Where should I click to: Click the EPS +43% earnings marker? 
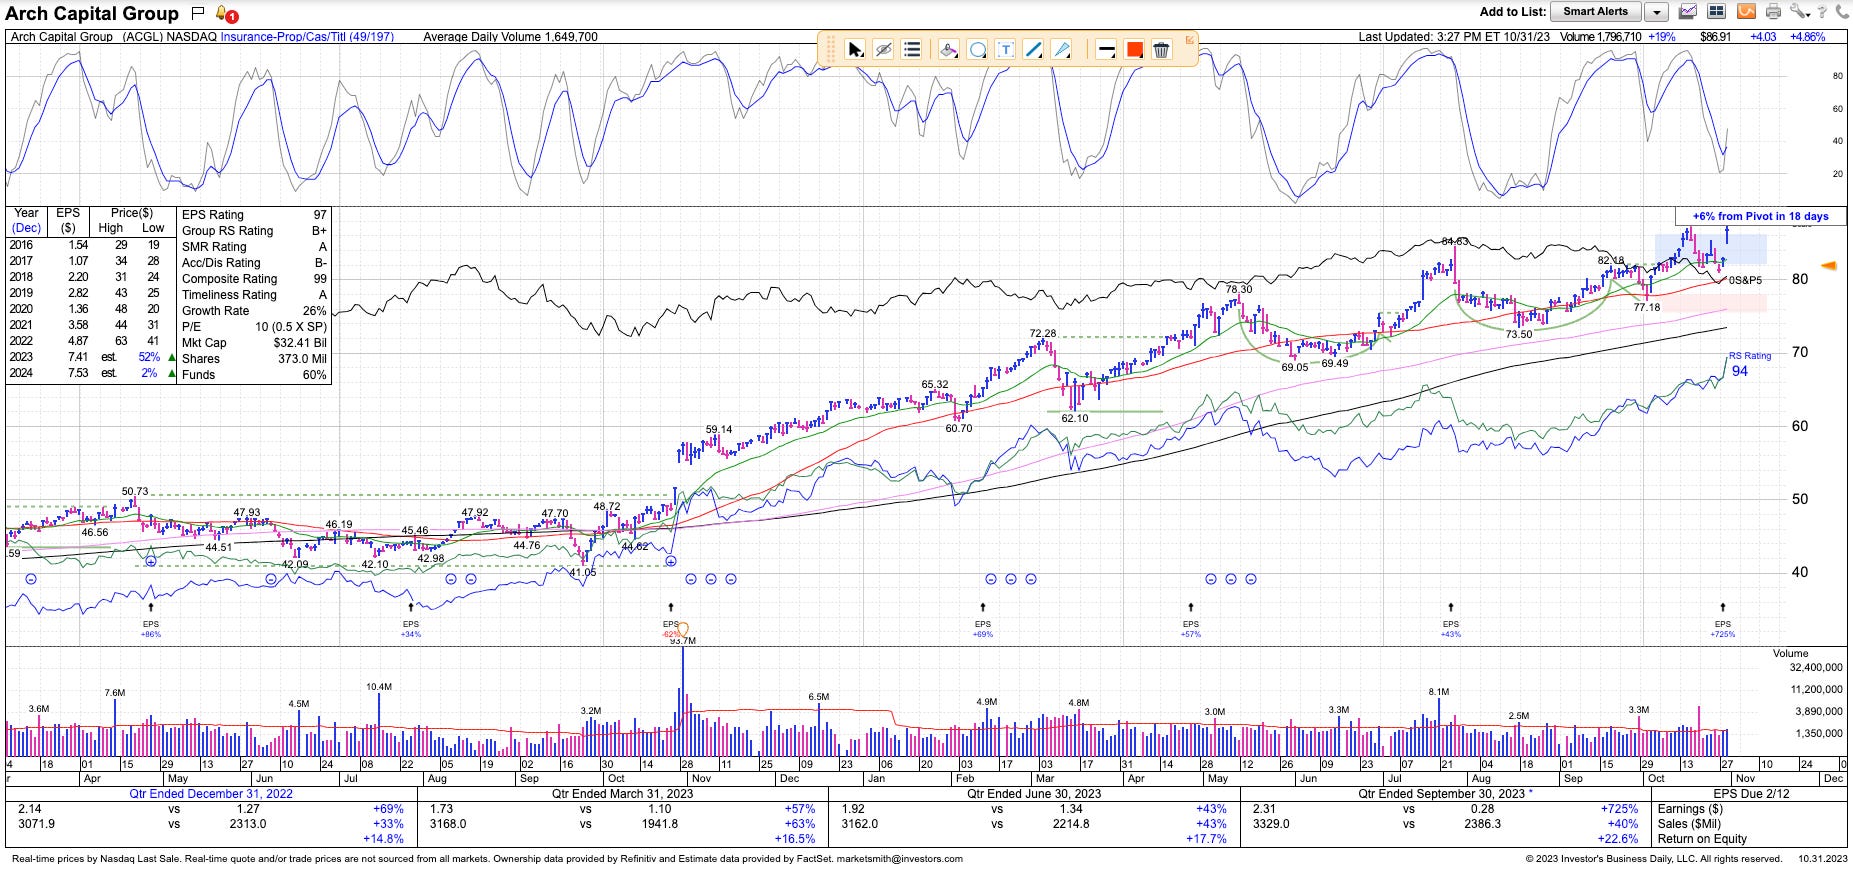(x=1450, y=628)
